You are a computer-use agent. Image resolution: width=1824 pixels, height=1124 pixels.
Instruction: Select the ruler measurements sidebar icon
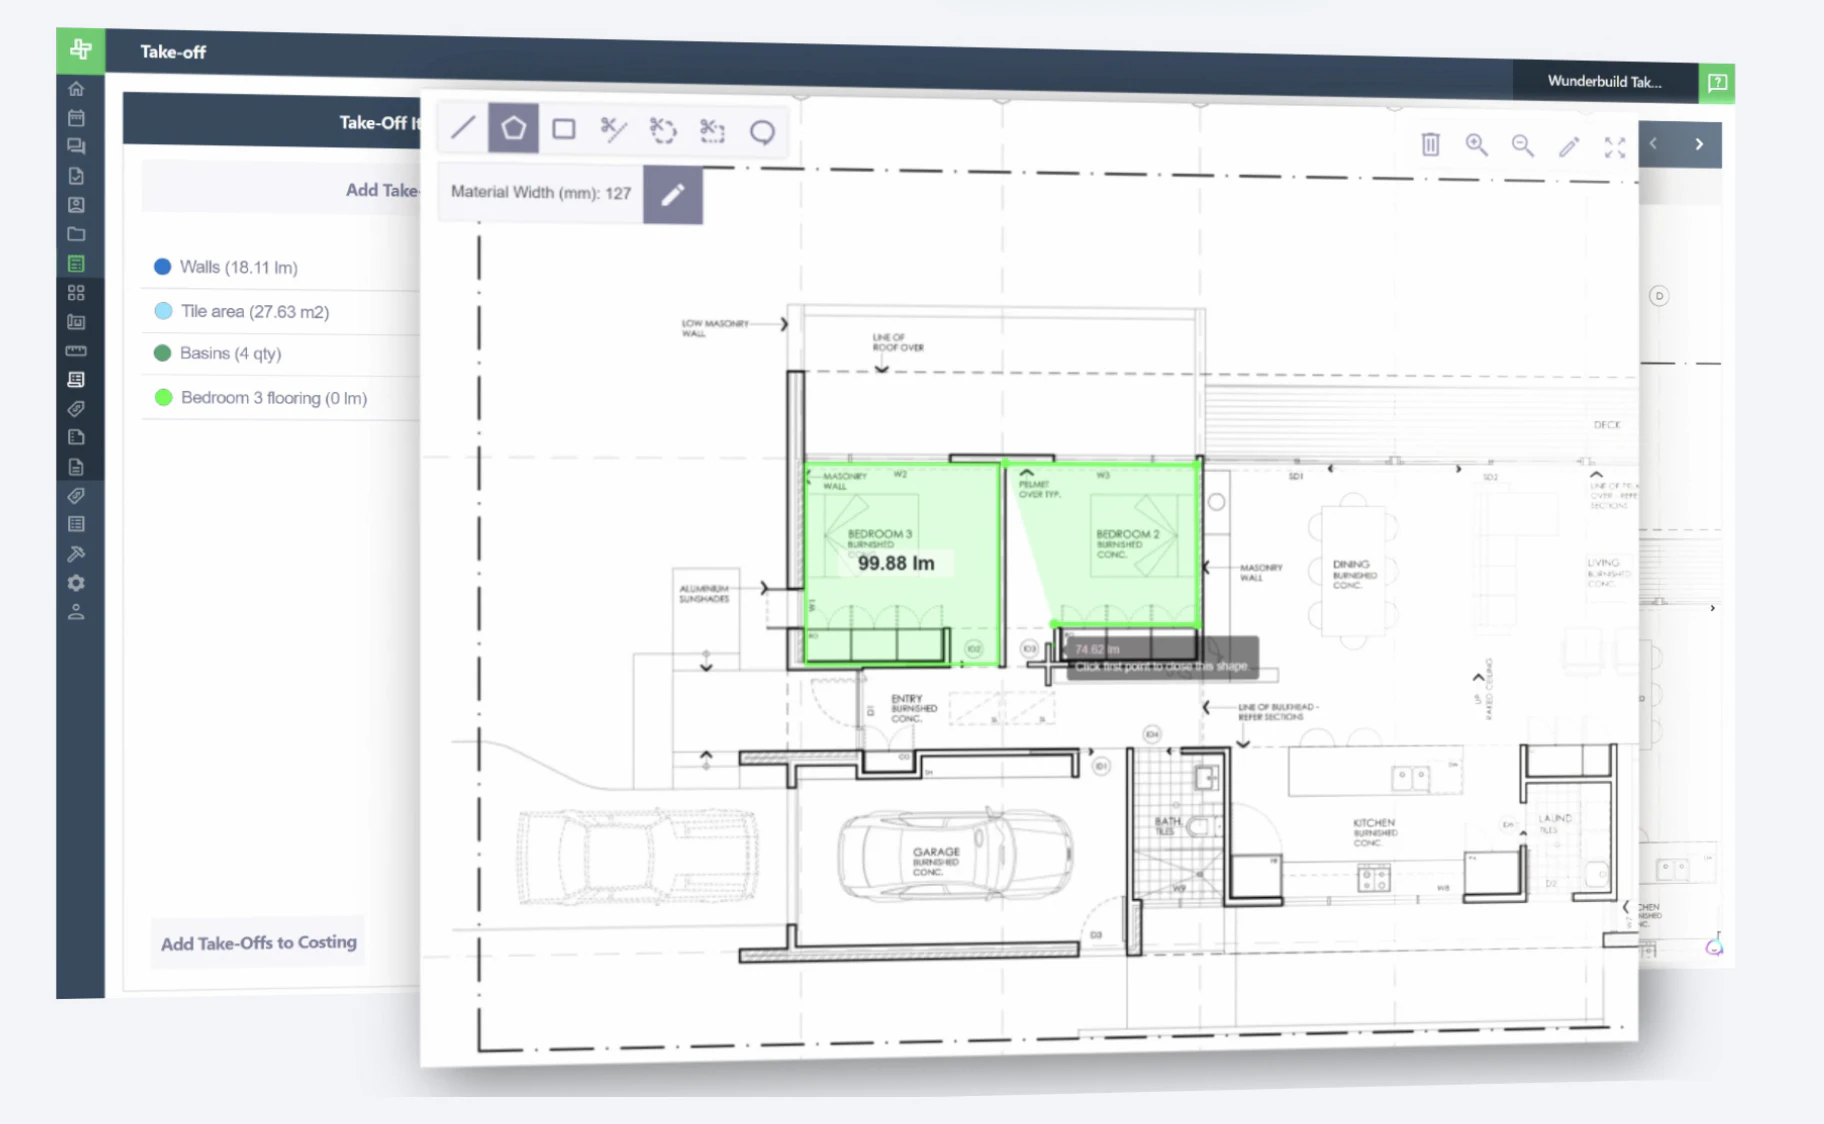[77, 351]
